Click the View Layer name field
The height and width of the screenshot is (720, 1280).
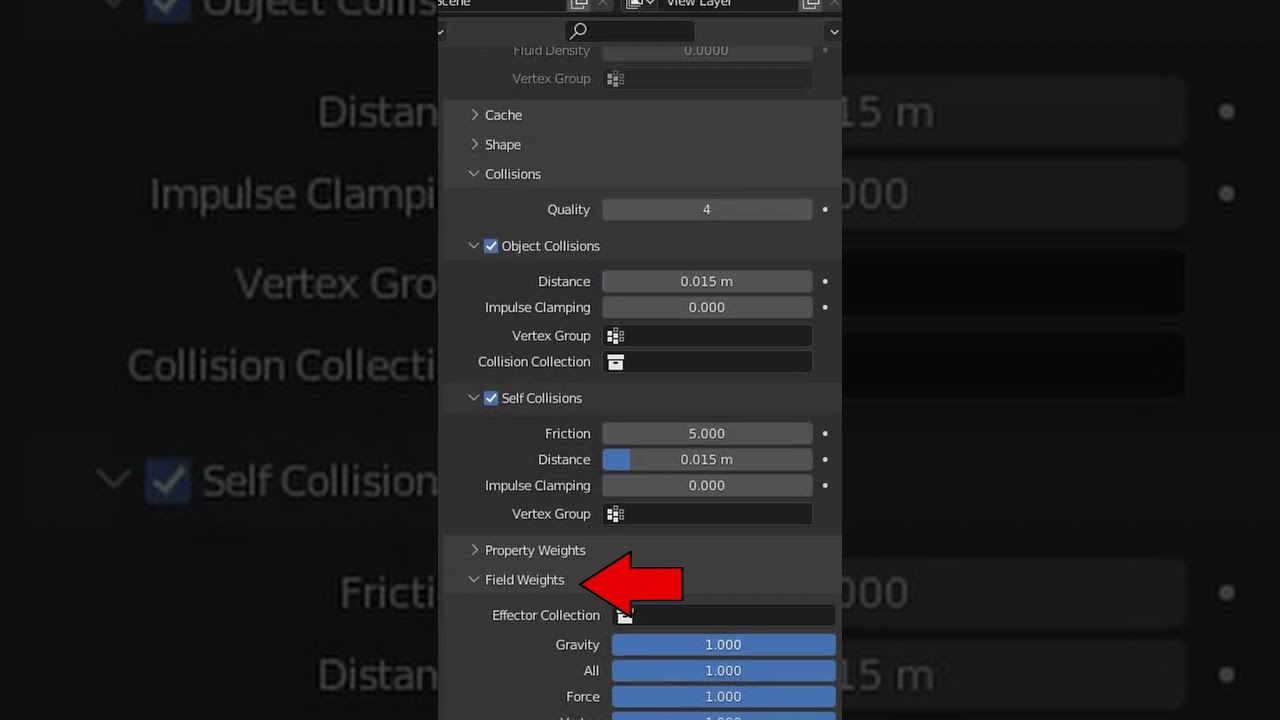(x=727, y=4)
